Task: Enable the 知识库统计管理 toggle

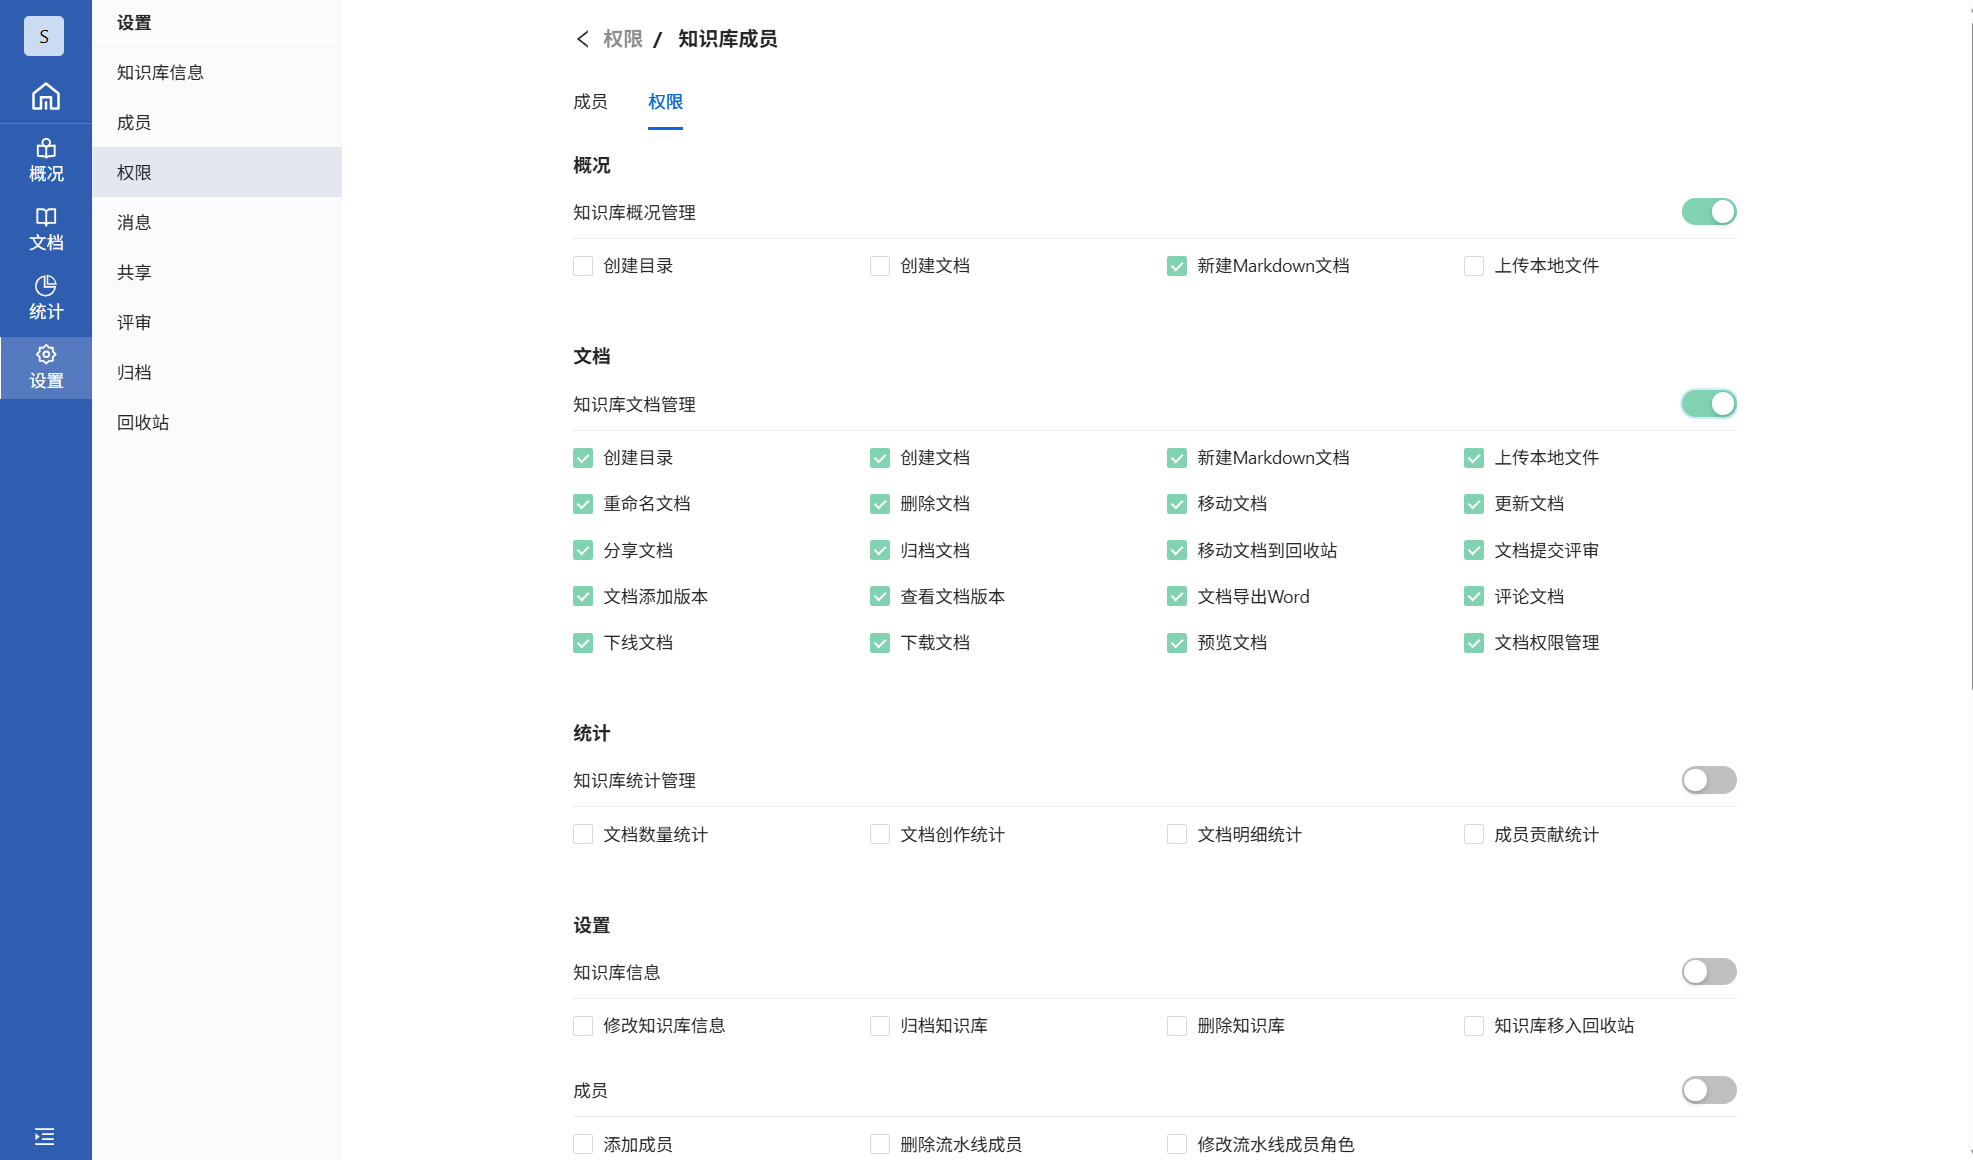Action: pyautogui.click(x=1708, y=780)
